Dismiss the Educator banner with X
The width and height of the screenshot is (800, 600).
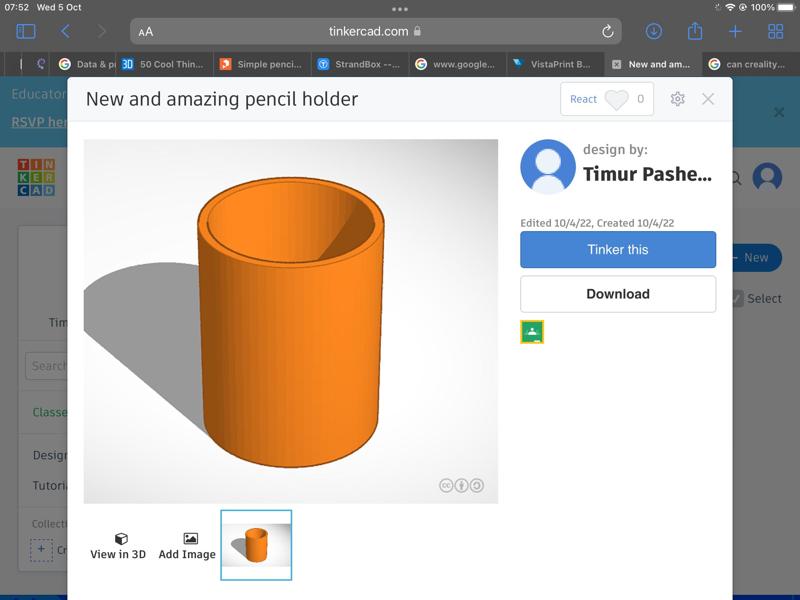point(779,112)
